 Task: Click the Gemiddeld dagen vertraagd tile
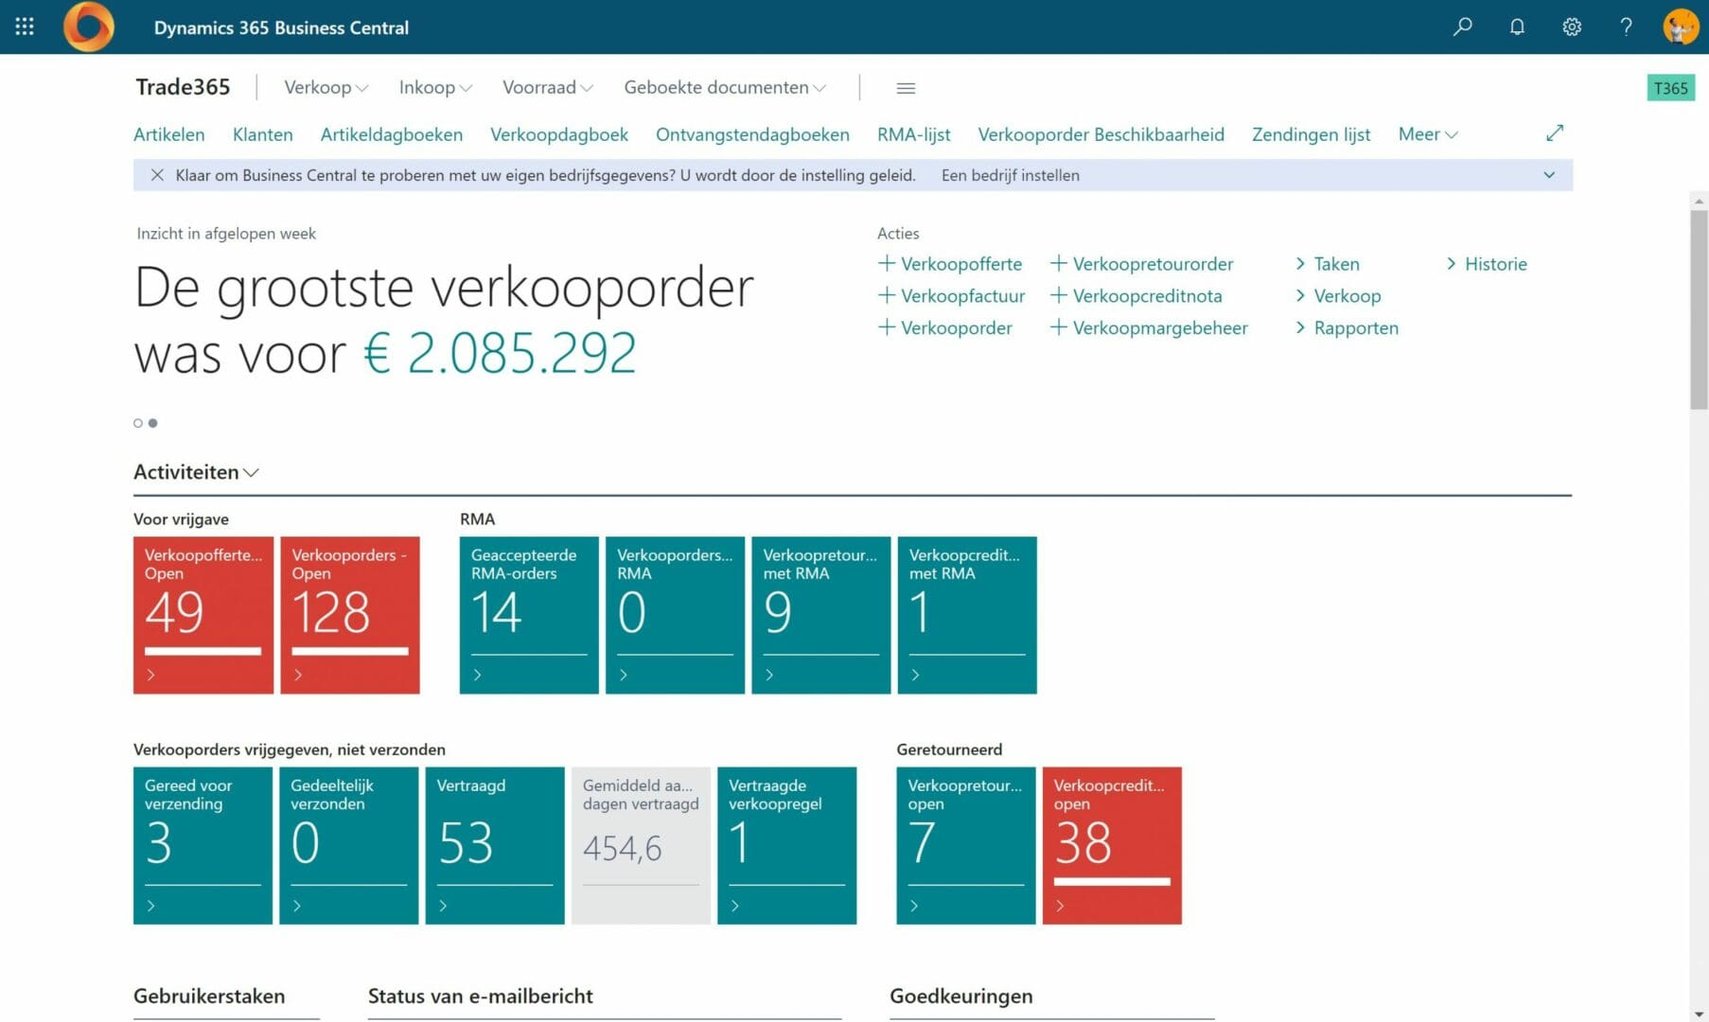641,845
